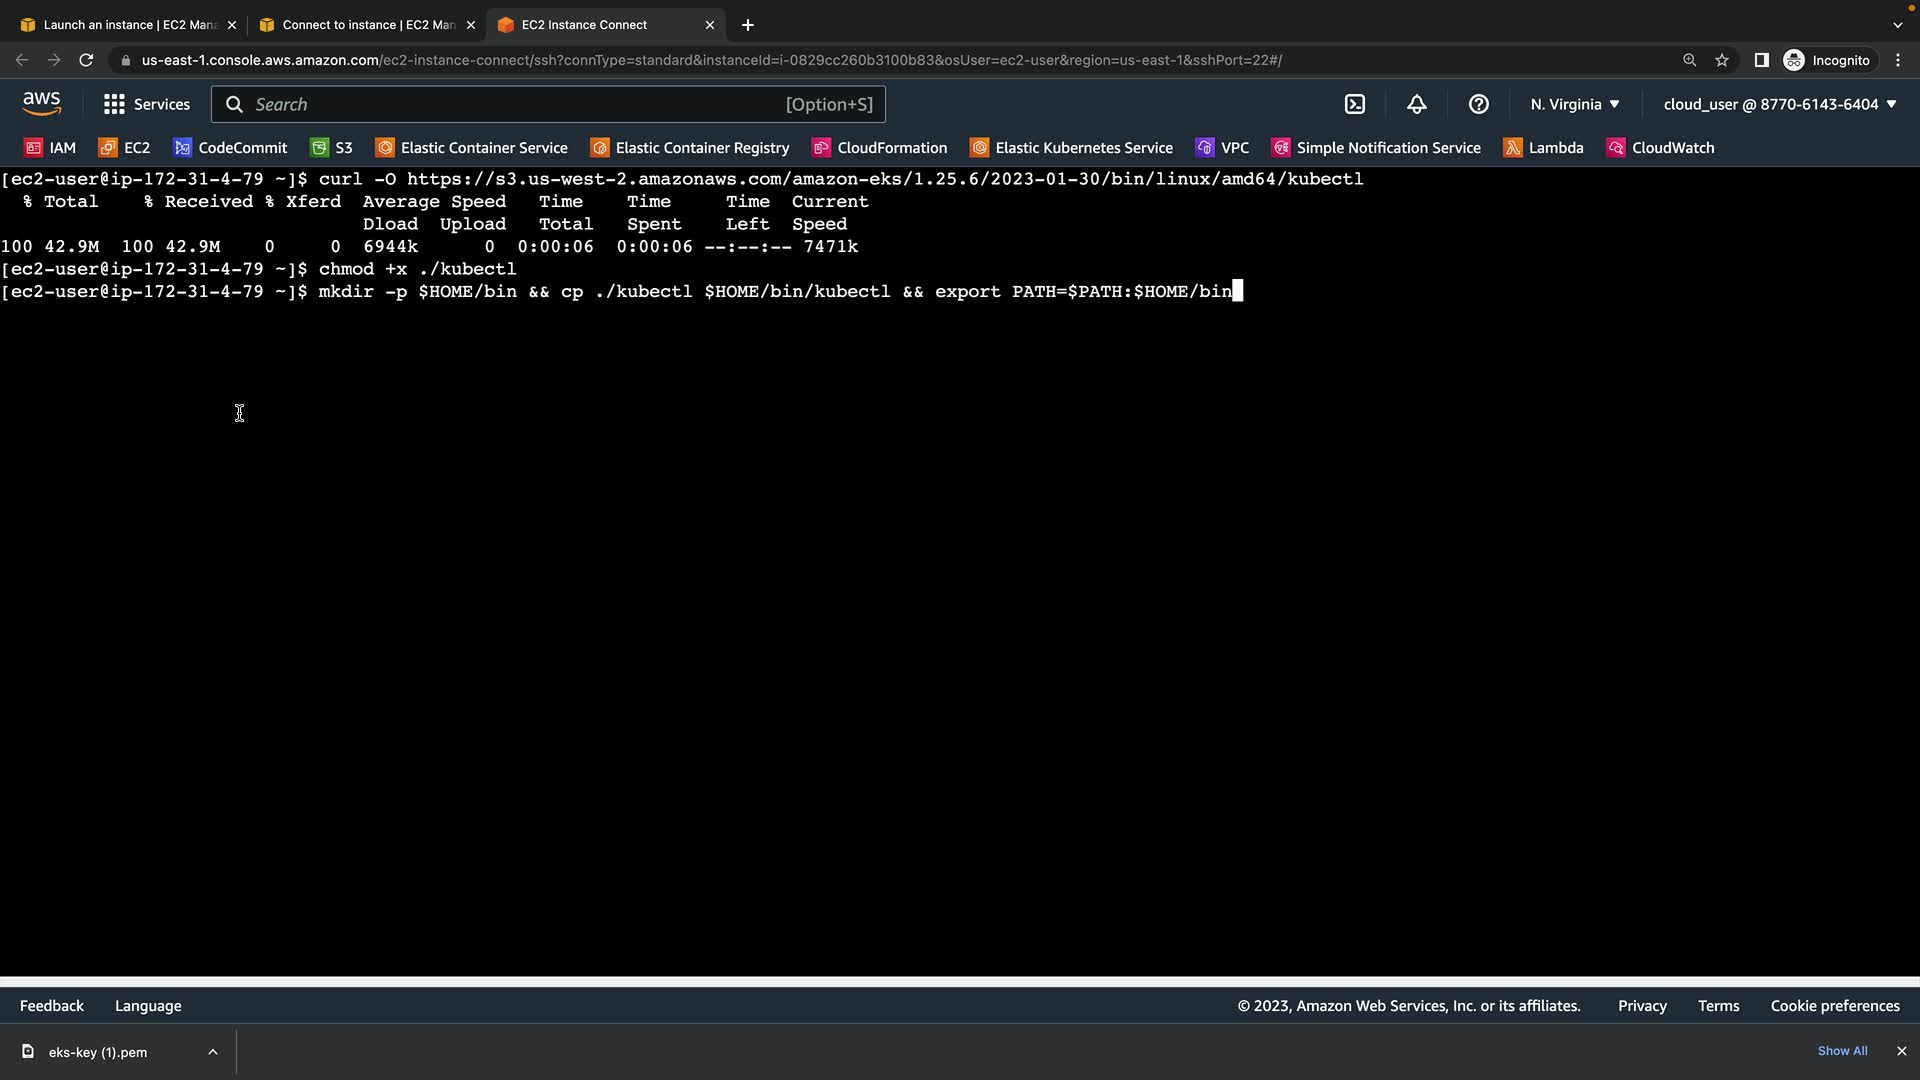Open the Services menu

point(147,104)
